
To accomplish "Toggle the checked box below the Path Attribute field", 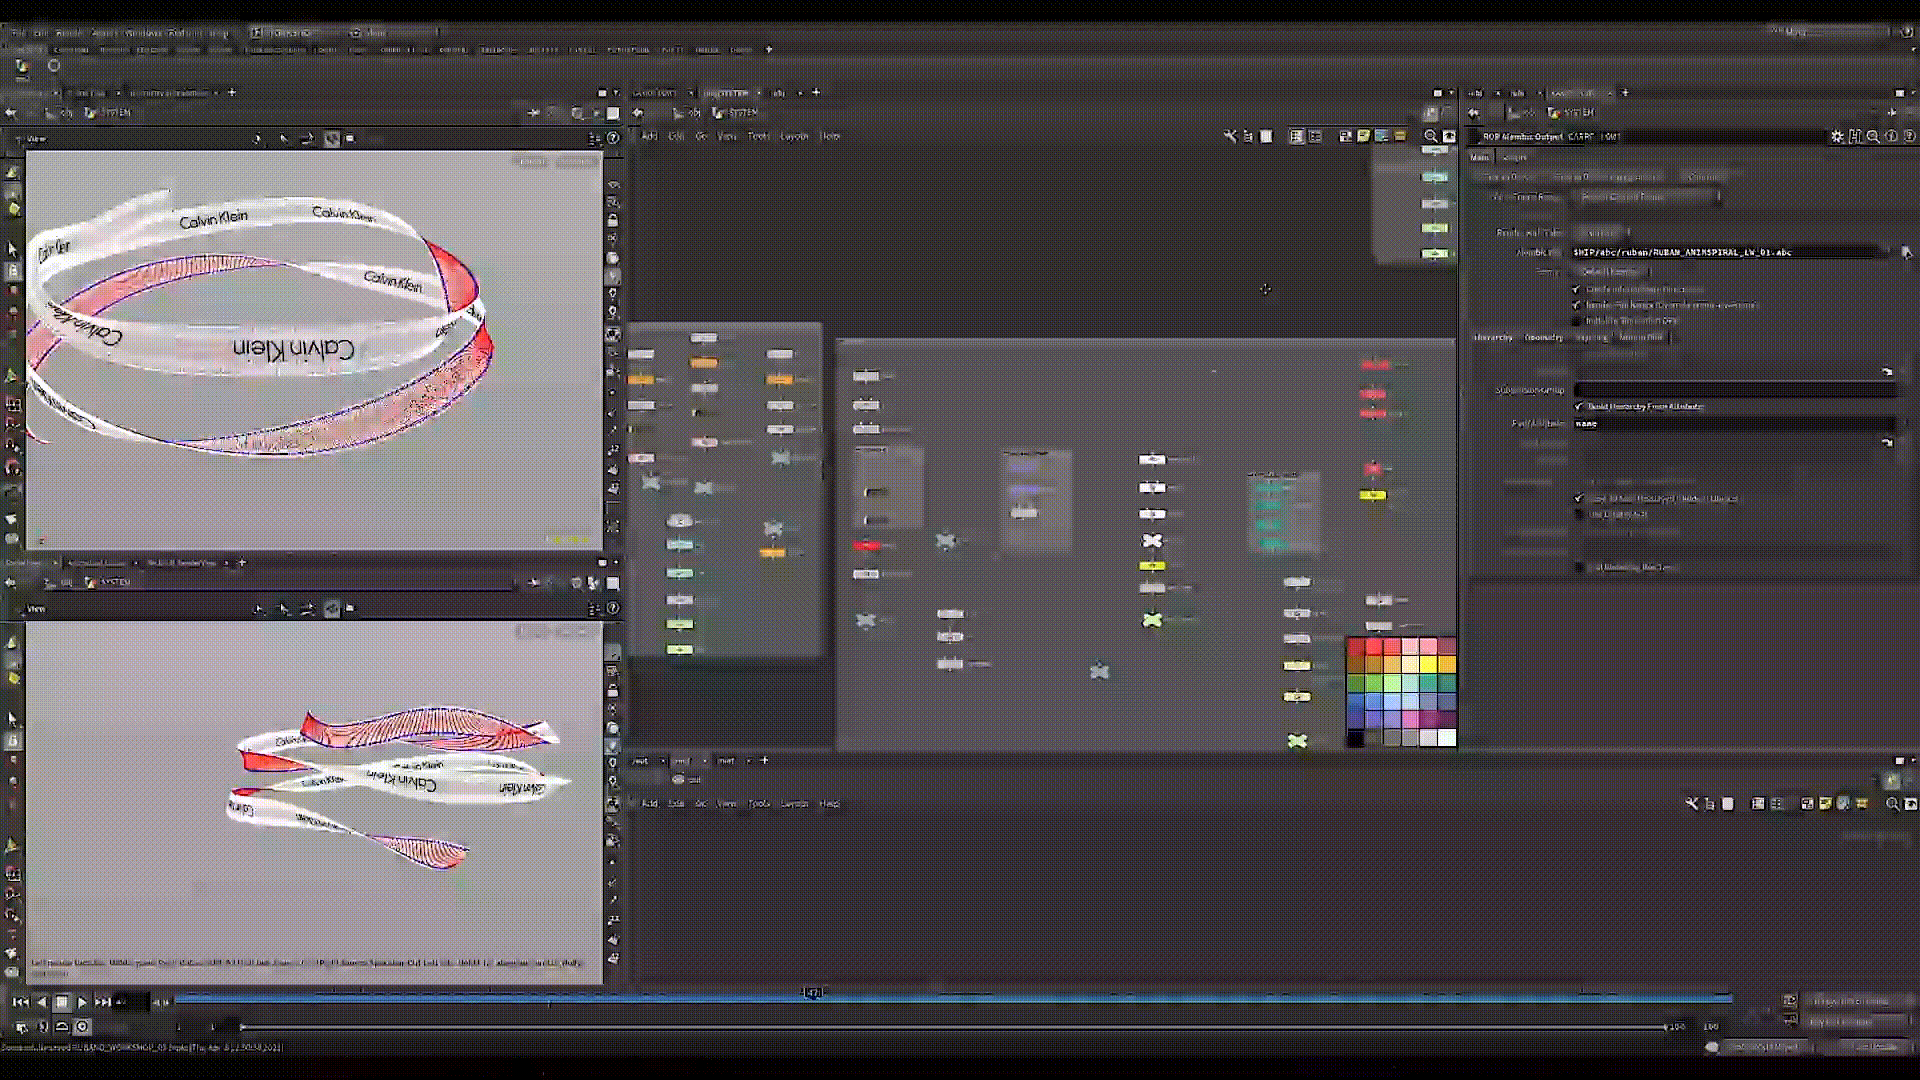I will (1579, 498).
